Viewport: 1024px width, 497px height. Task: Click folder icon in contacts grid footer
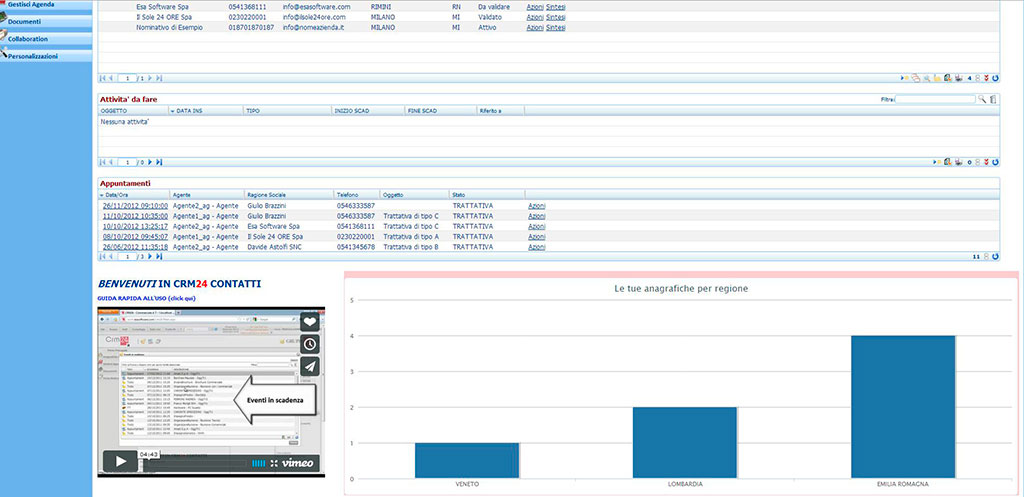[937, 78]
